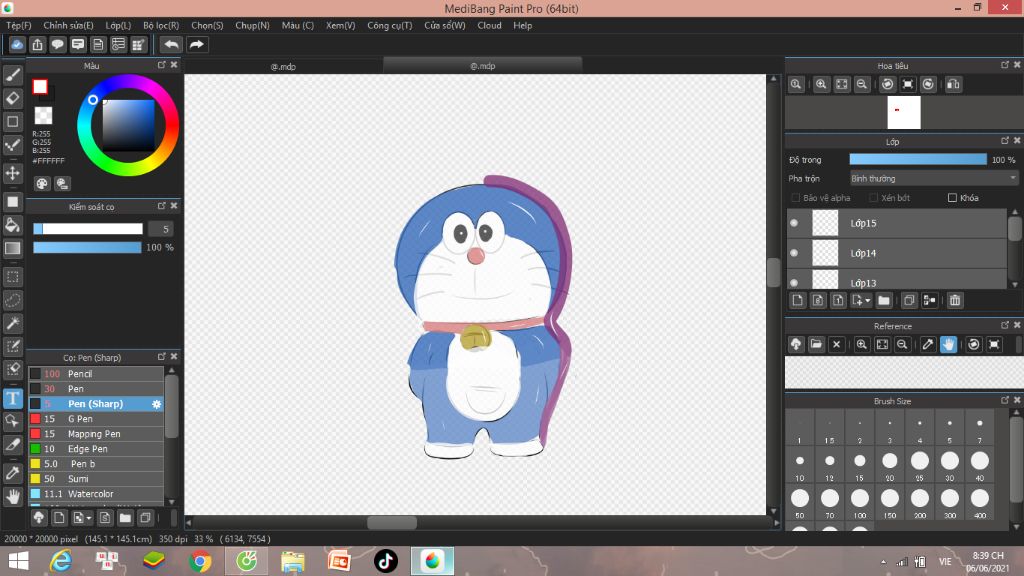Select the Bucket fill tool
Image resolution: width=1024 pixels, height=576 pixels.
12,225
